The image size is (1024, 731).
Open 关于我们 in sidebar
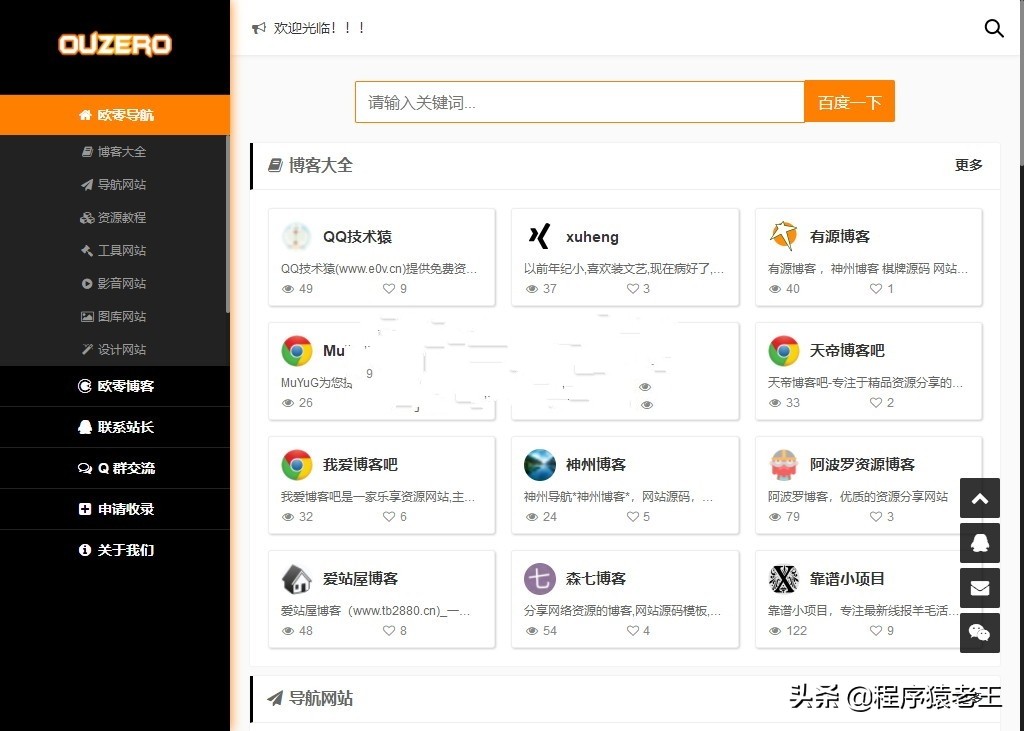115,550
